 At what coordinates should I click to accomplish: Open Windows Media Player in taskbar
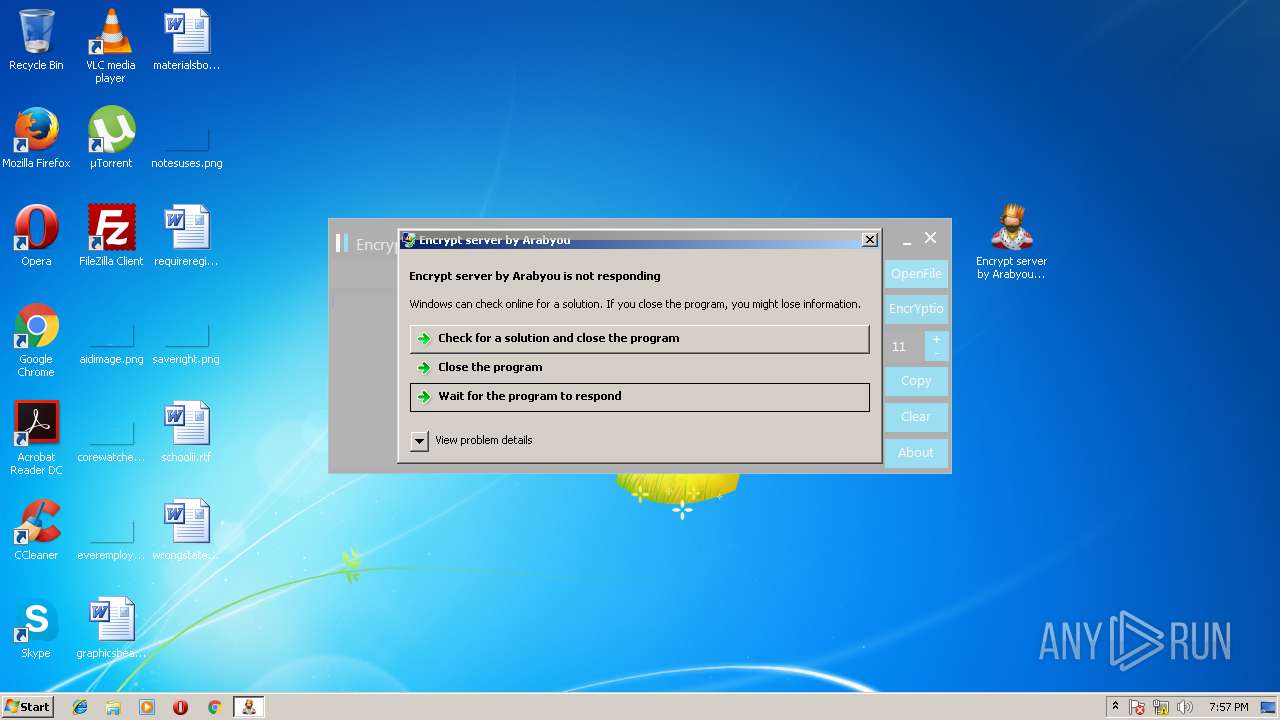pos(147,707)
